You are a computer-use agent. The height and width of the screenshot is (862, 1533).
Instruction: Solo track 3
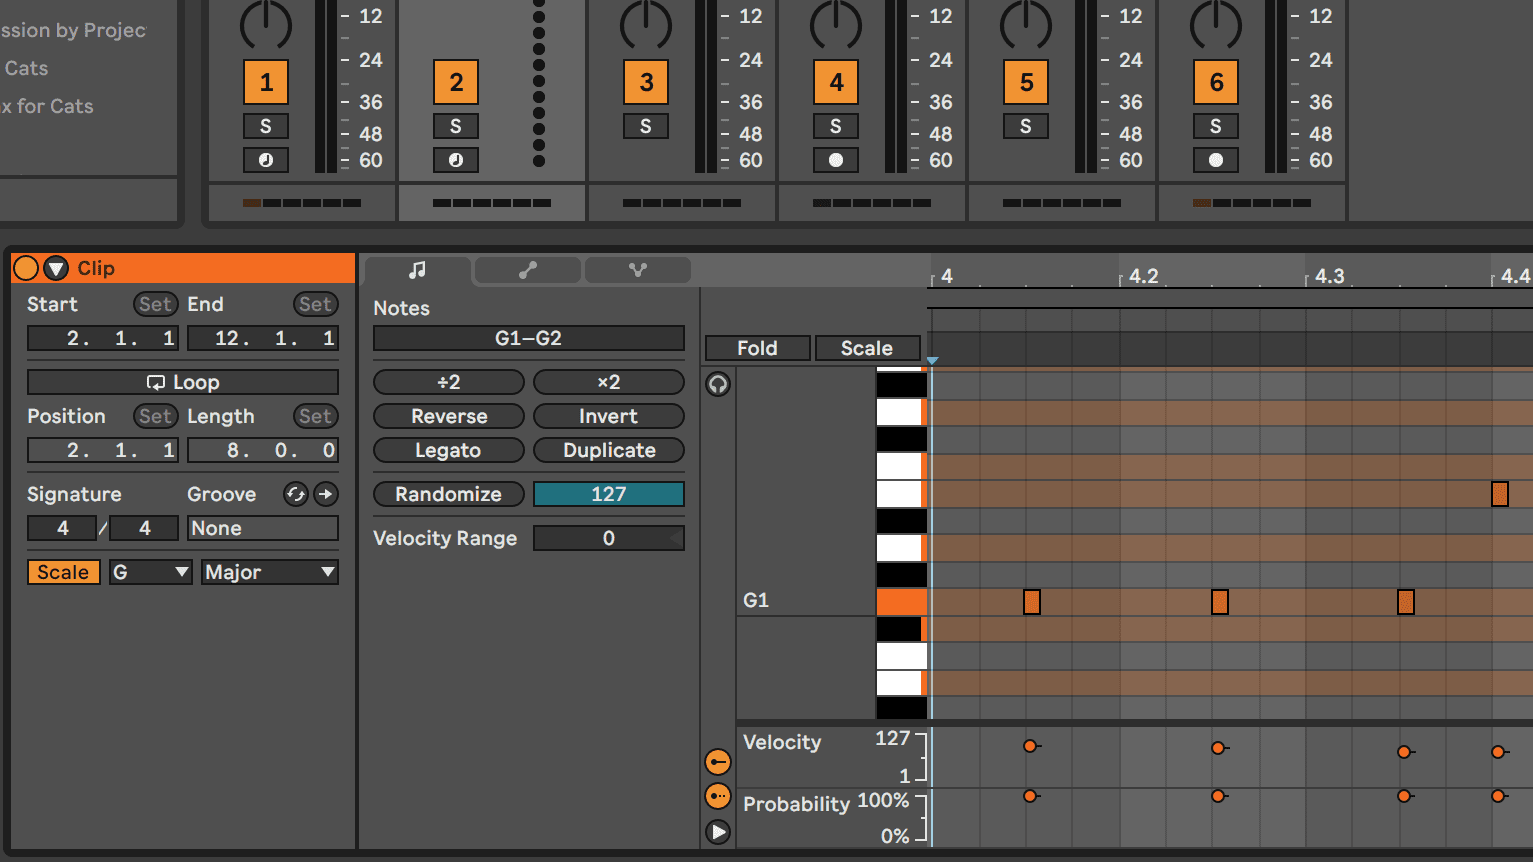click(x=646, y=126)
